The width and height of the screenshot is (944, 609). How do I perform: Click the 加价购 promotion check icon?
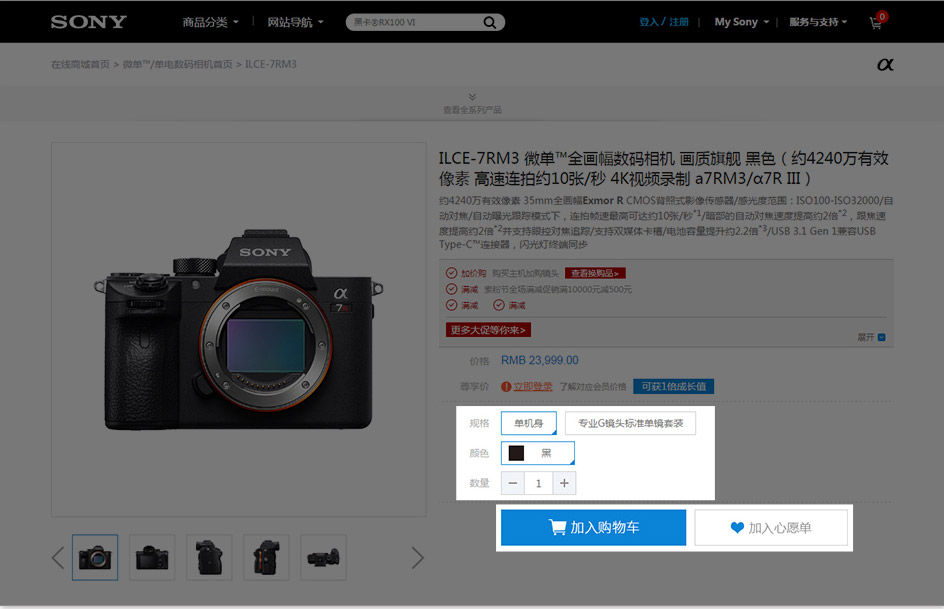[x=452, y=273]
